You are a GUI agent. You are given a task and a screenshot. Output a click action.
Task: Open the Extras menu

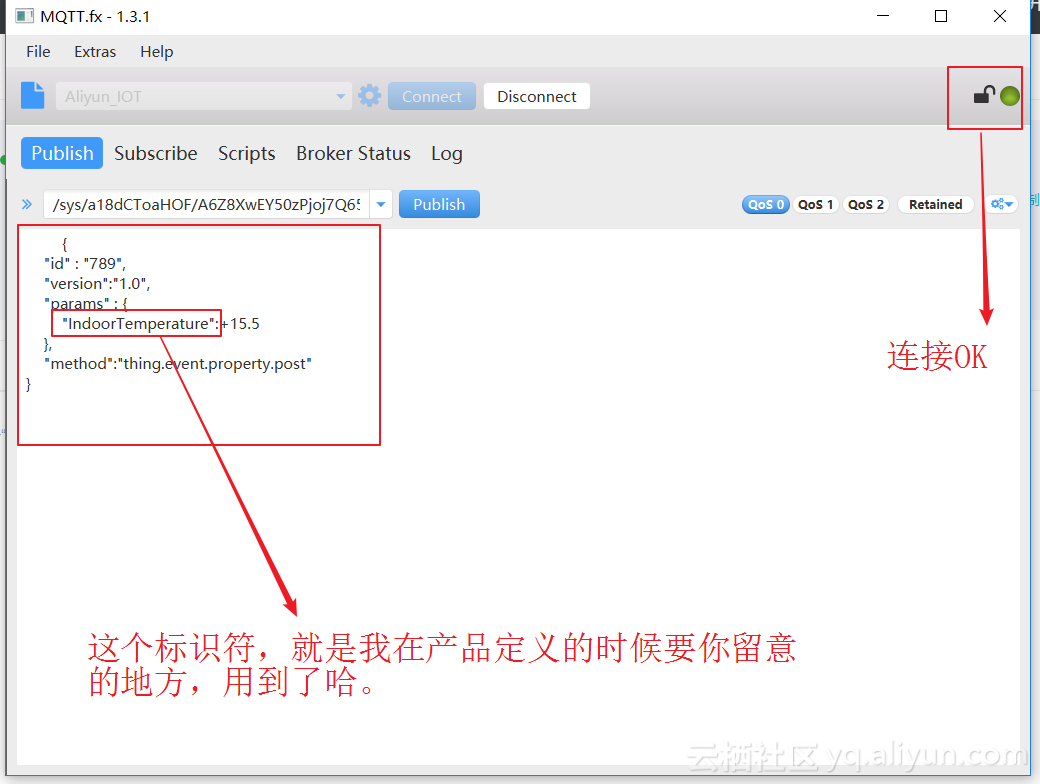95,52
